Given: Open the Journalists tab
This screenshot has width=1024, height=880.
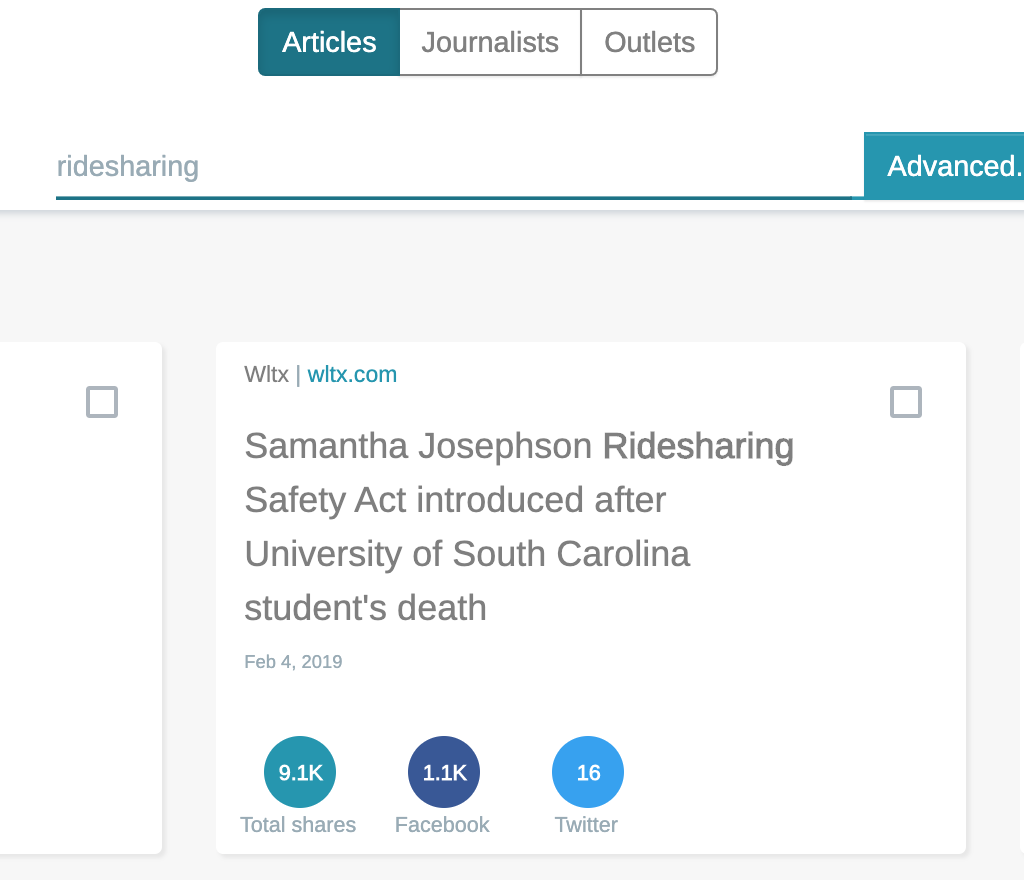Looking at the screenshot, I should (490, 42).
